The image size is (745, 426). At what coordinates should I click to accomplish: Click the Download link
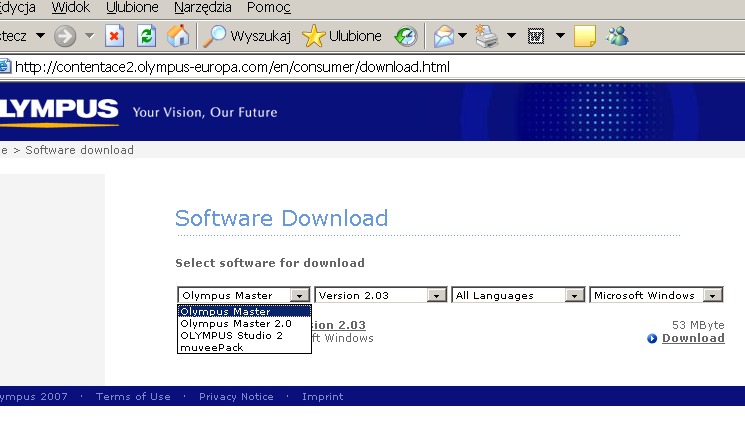(692, 338)
